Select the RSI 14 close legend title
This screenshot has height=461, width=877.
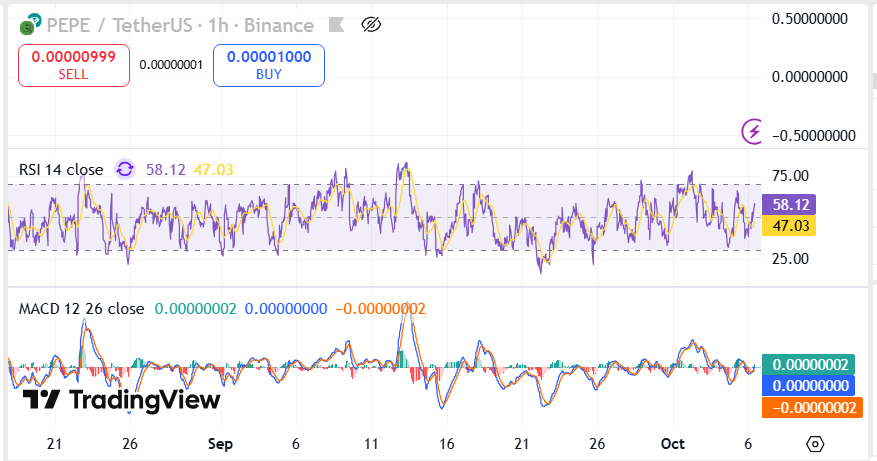coord(62,170)
